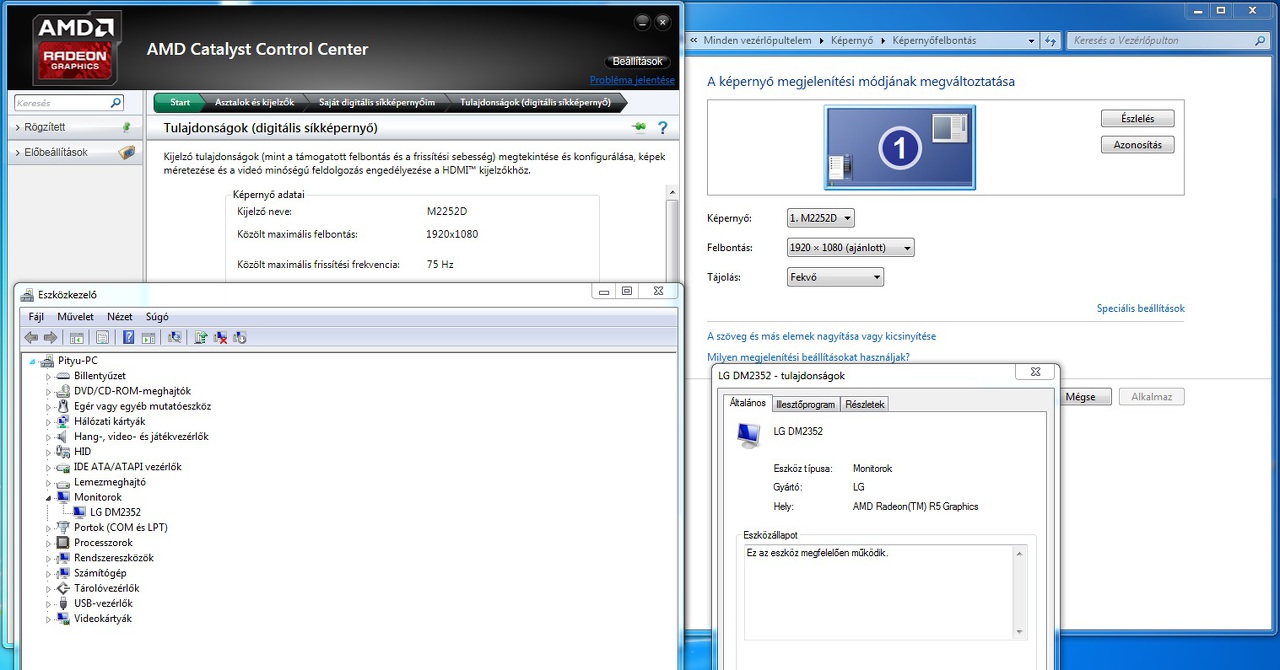Open the Nézet menu in Eszközkezelő
The height and width of the screenshot is (670, 1280).
tap(120, 317)
